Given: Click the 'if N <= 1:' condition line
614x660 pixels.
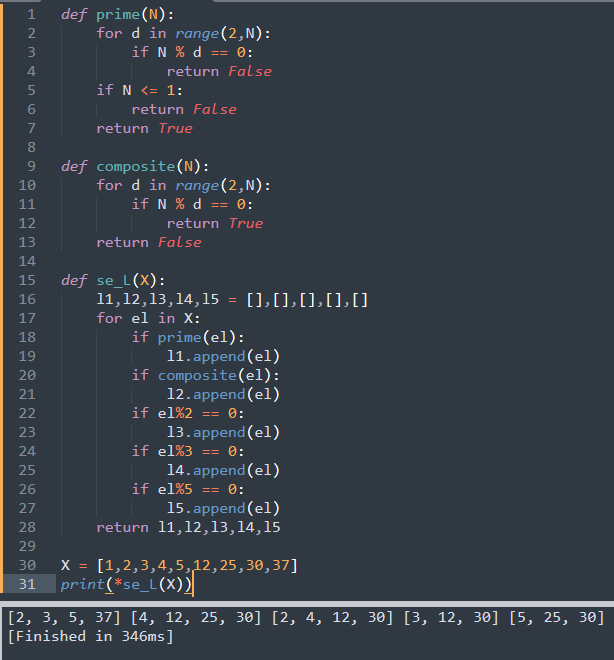Looking at the screenshot, I should 139,90.
